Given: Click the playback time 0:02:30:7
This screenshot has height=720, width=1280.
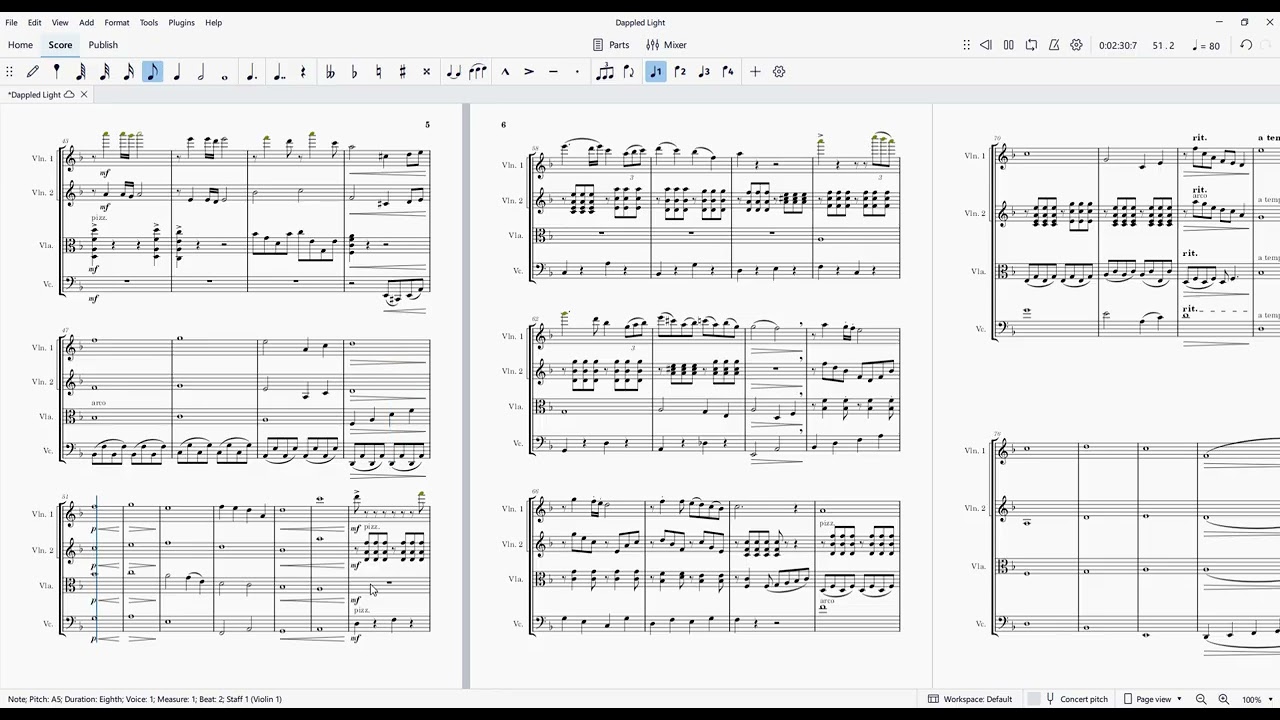Looking at the screenshot, I should point(1118,46).
